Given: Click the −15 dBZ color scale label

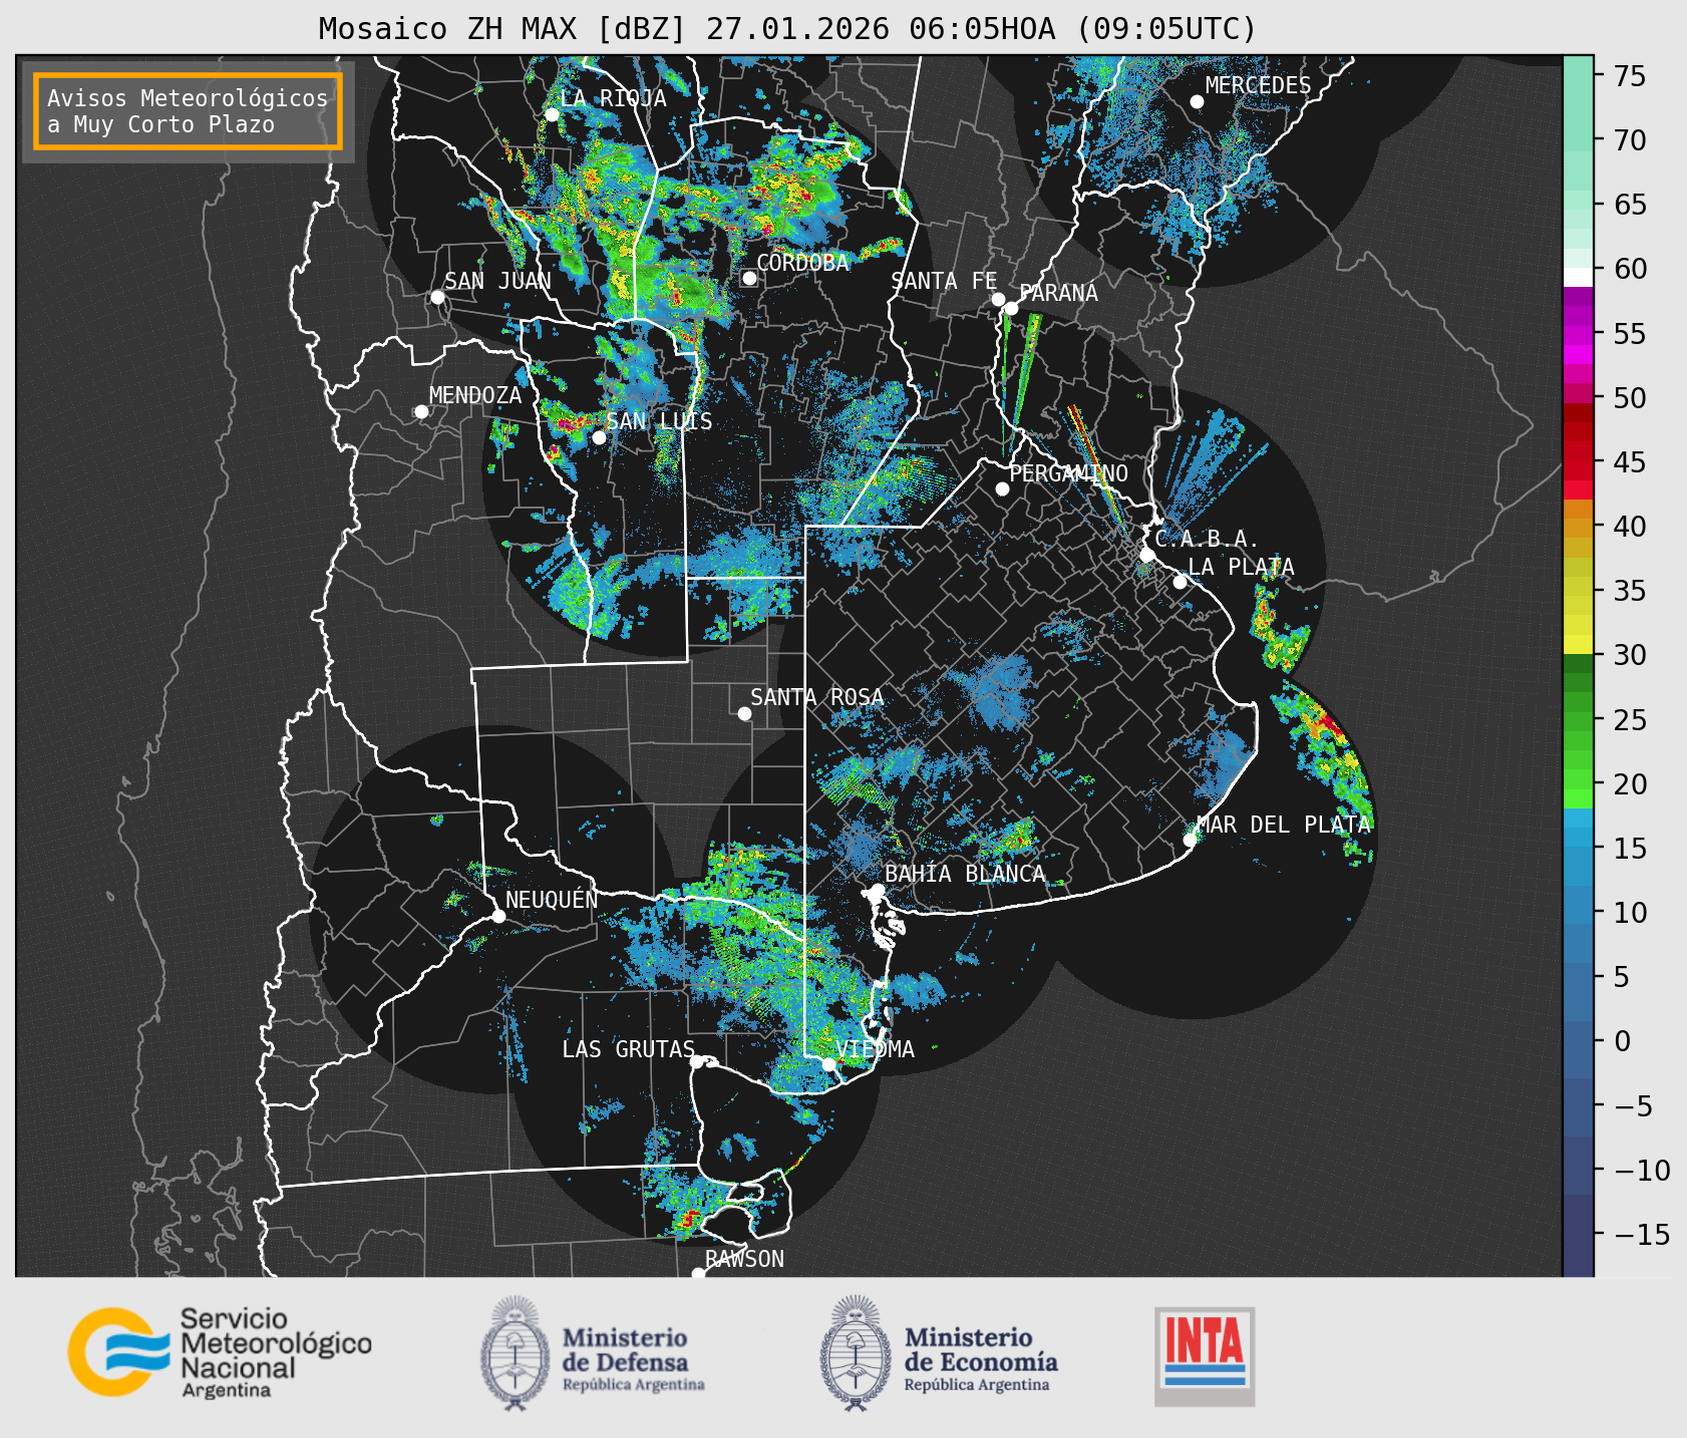Looking at the screenshot, I should pyautogui.click(x=1641, y=1234).
